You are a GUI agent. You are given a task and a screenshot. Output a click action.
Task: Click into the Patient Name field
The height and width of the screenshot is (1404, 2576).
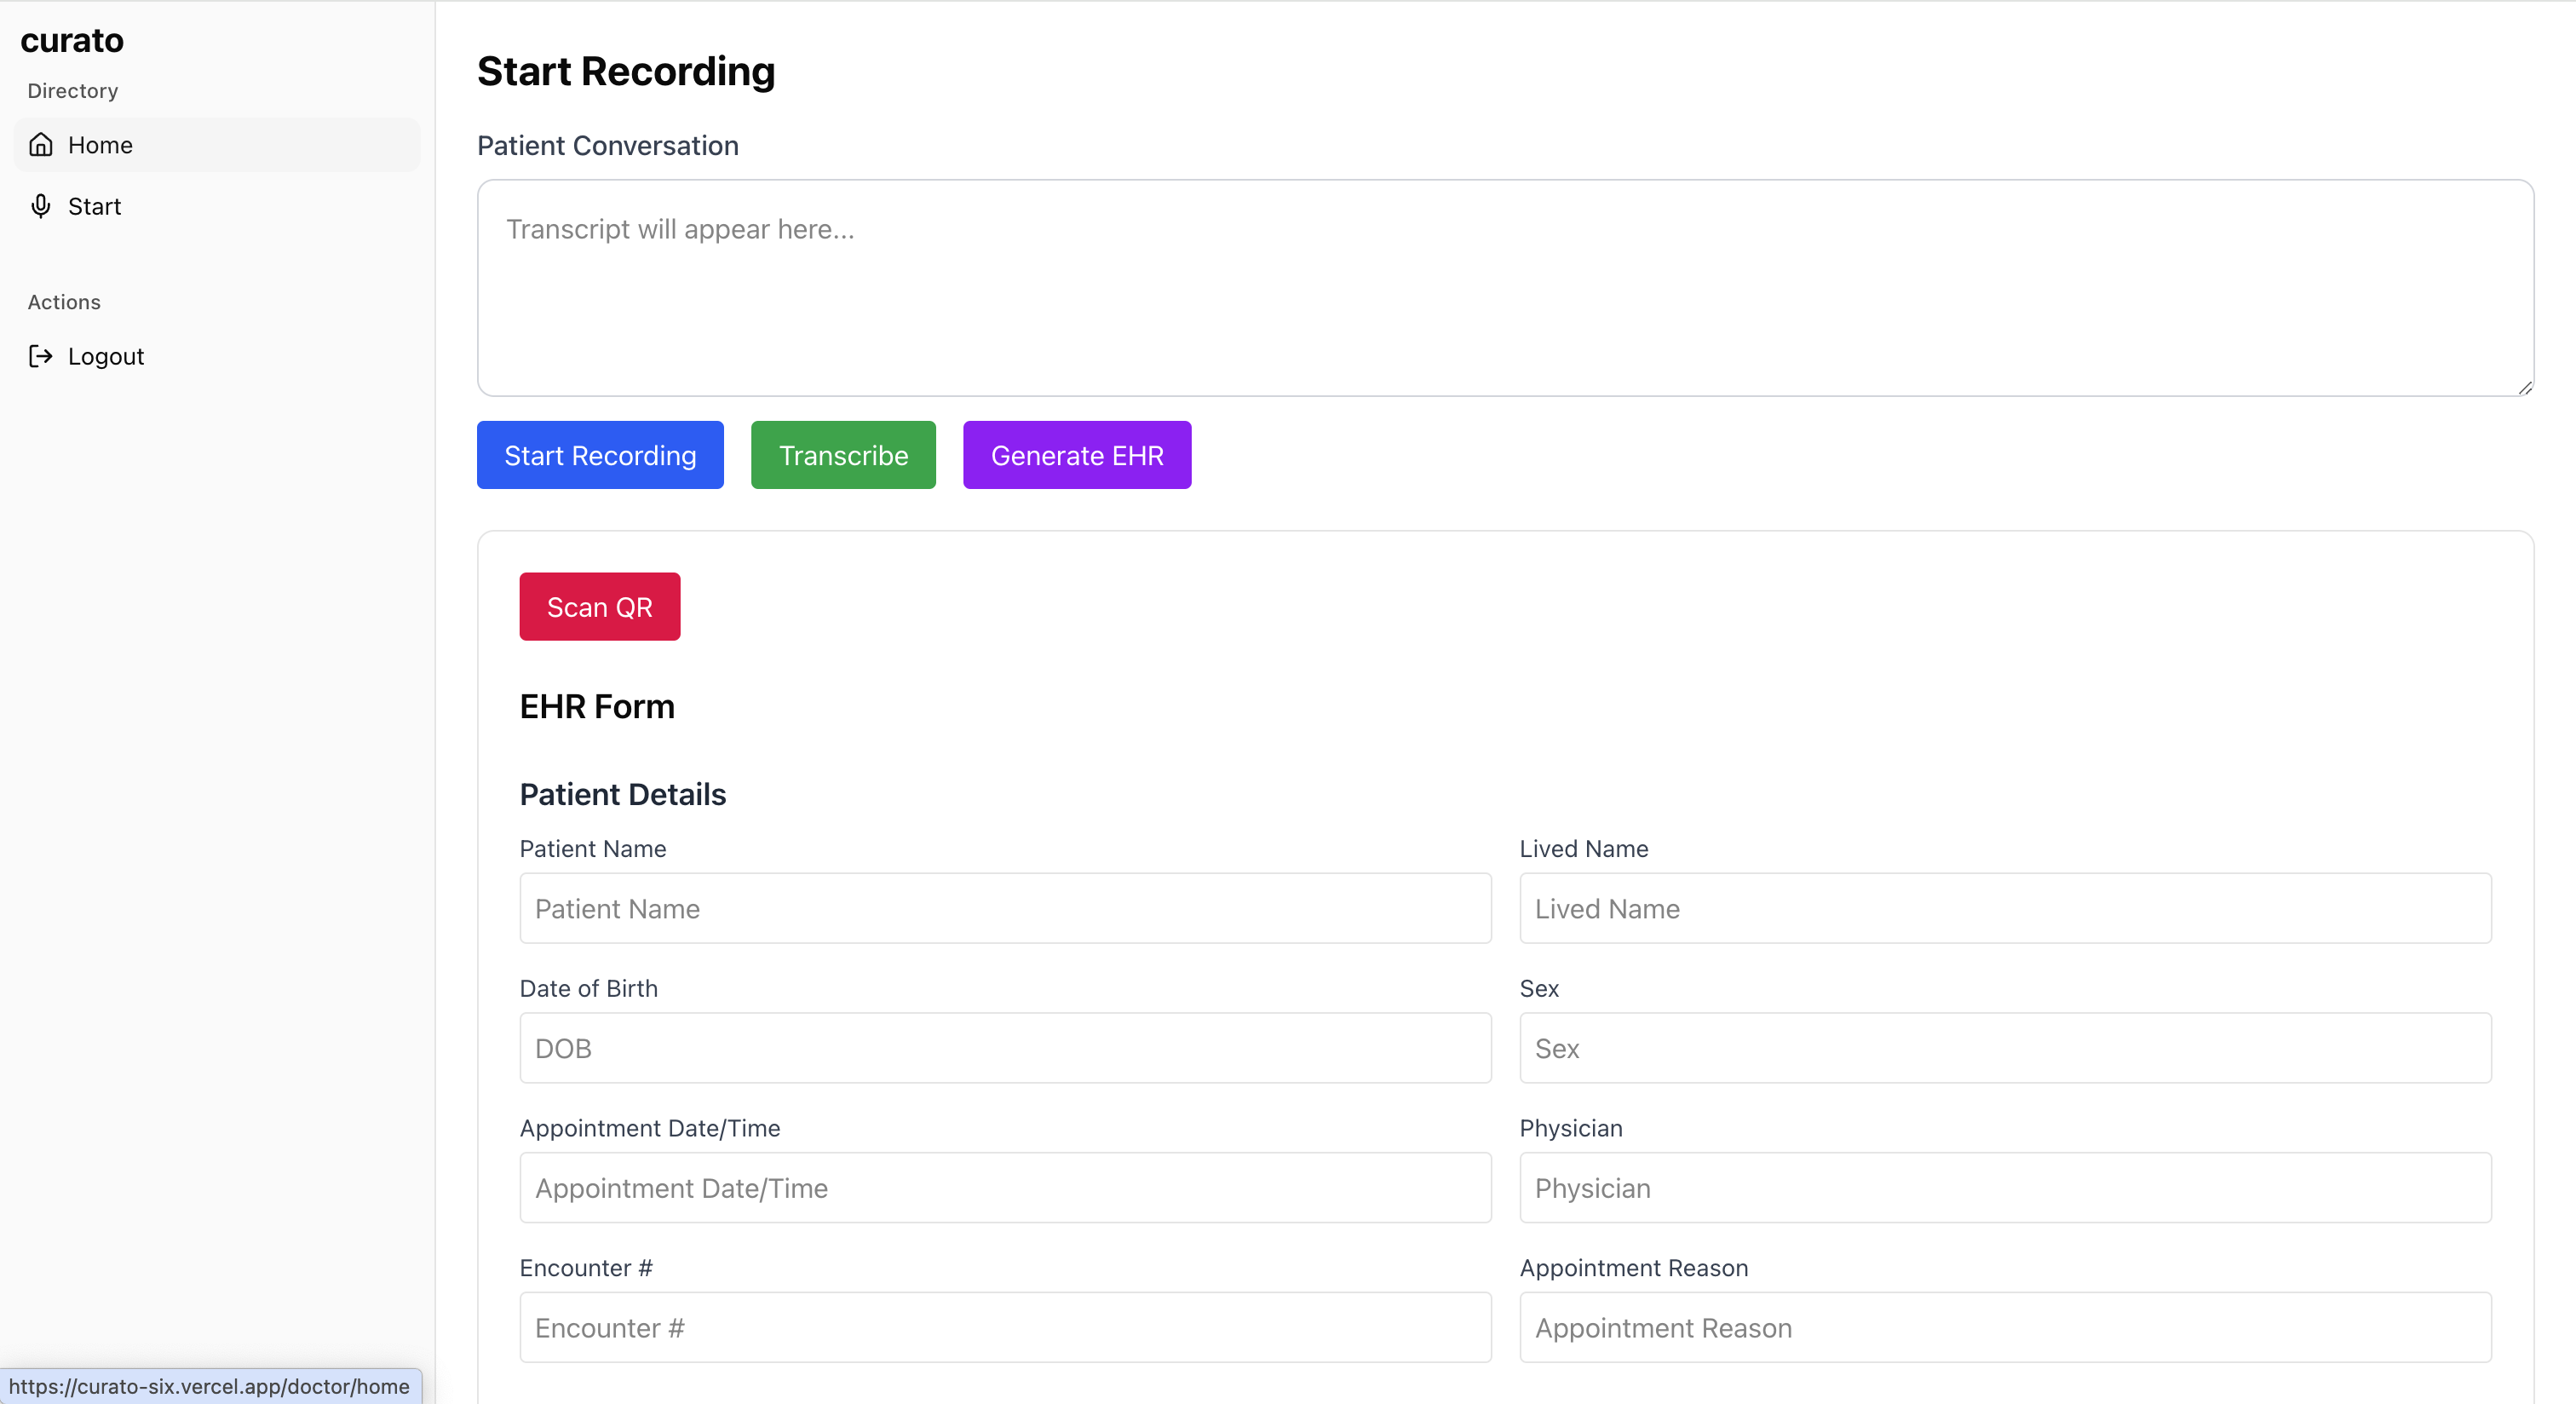pyautogui.click(x=1004, y=908)
